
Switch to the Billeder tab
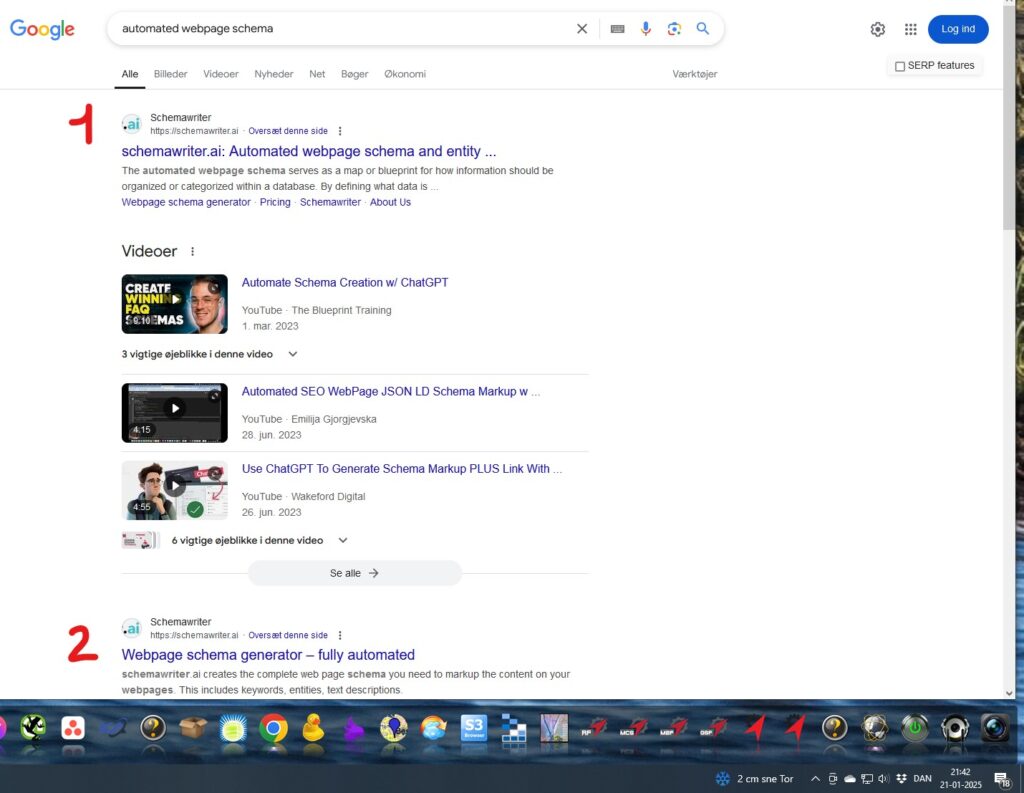[x=170, y=74]
